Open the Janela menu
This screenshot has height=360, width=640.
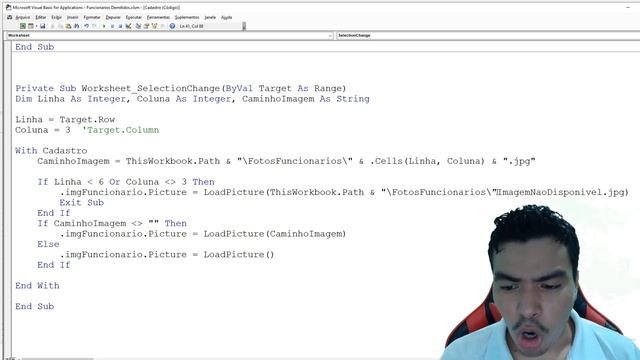pyautogui.click(x=210, y=18)
